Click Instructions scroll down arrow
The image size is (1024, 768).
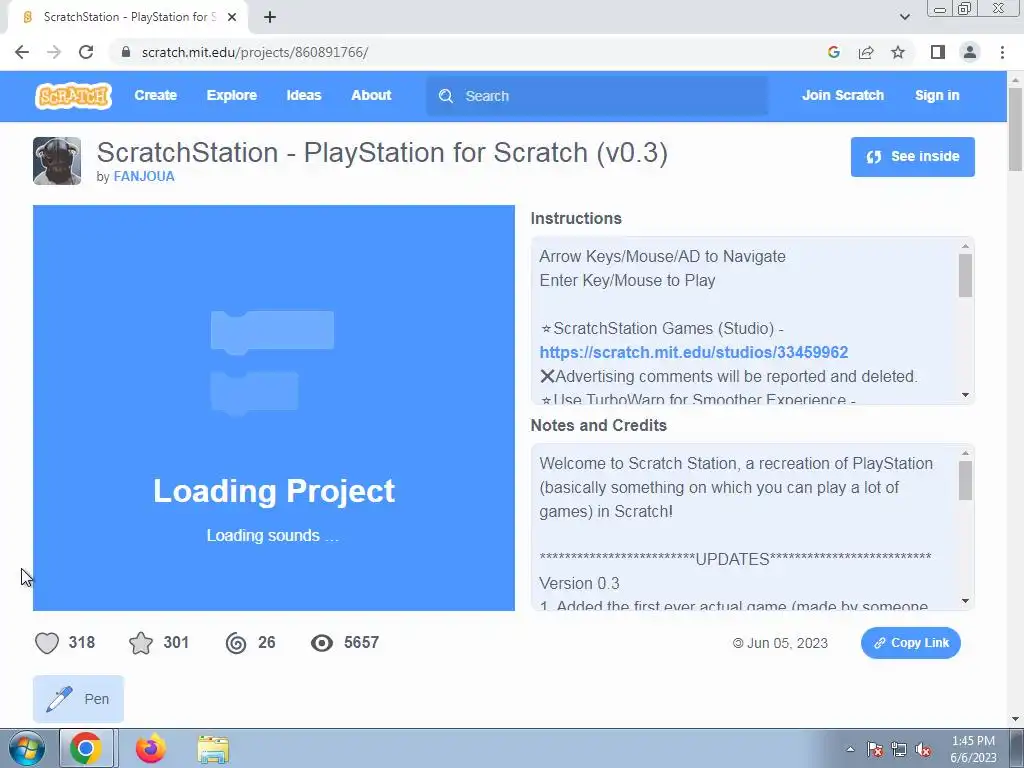965,395
